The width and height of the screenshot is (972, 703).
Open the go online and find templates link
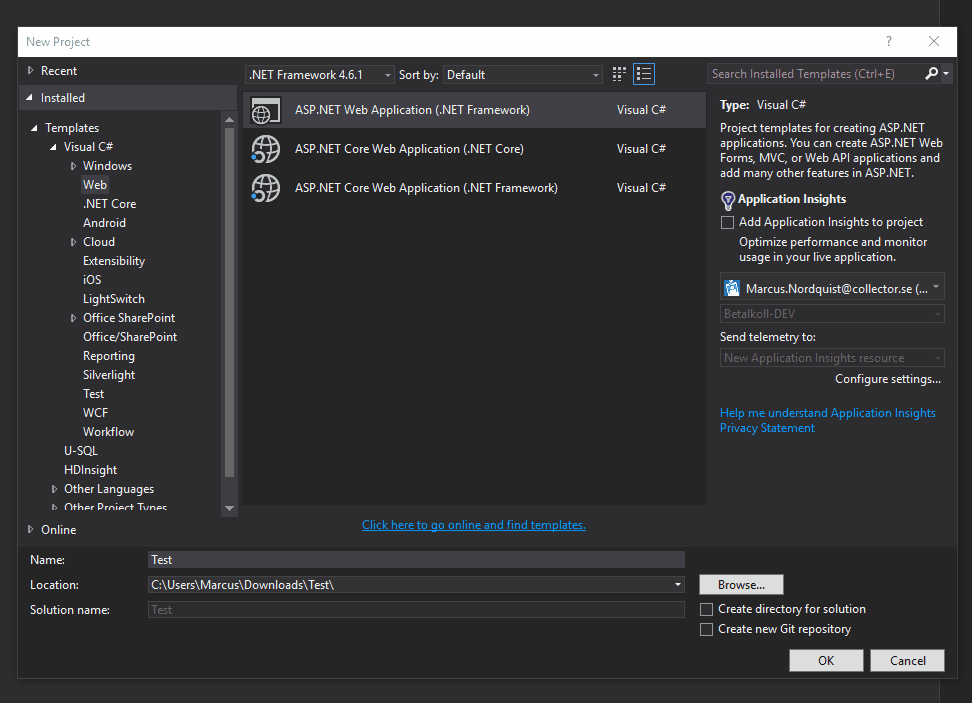473,524
